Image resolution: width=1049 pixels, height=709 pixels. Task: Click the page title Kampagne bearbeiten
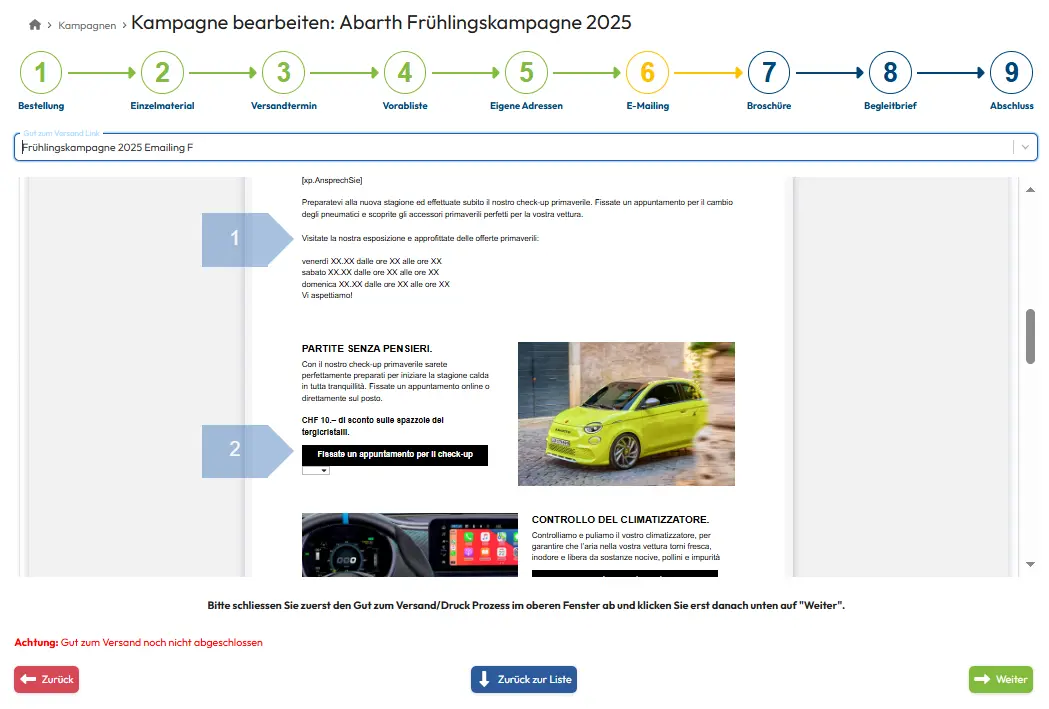381,23
